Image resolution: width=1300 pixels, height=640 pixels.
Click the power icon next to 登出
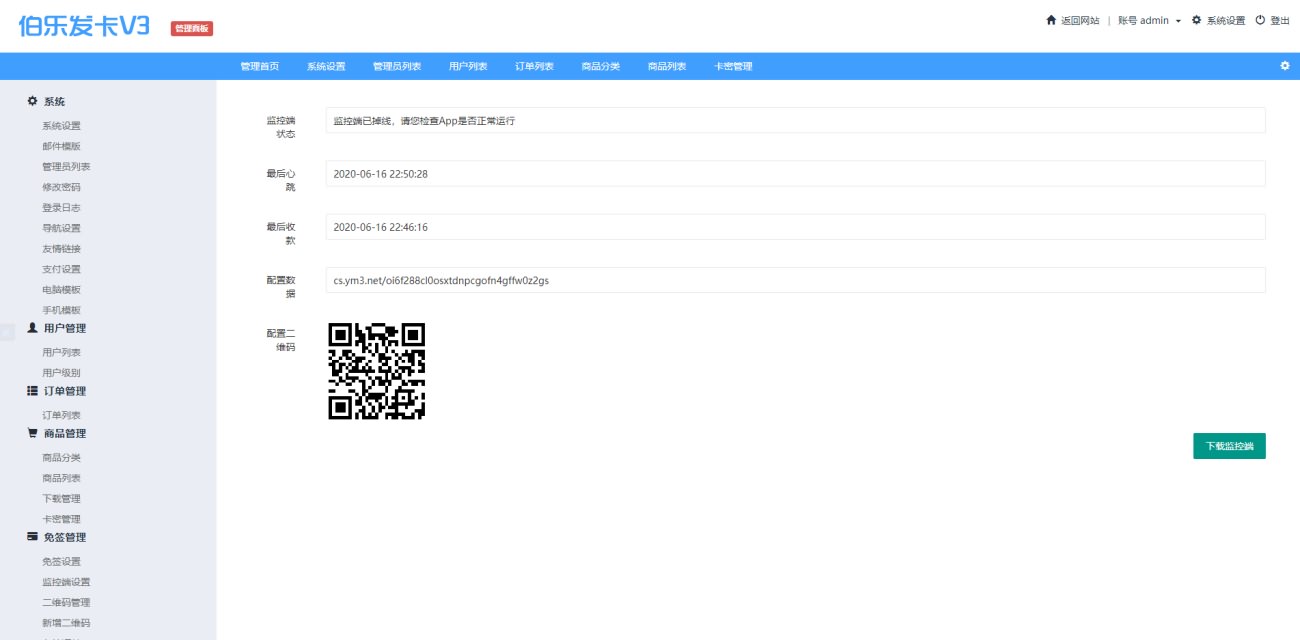click(x=1260, y=20)
